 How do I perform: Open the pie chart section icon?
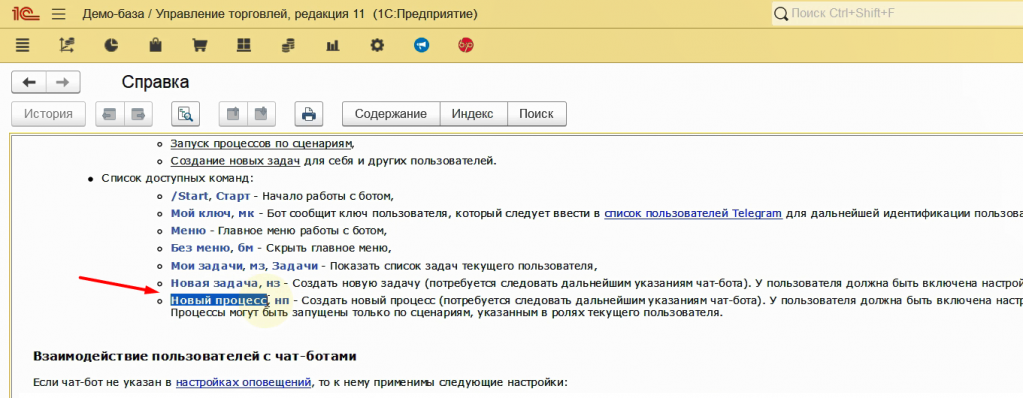tap(112, 45)
